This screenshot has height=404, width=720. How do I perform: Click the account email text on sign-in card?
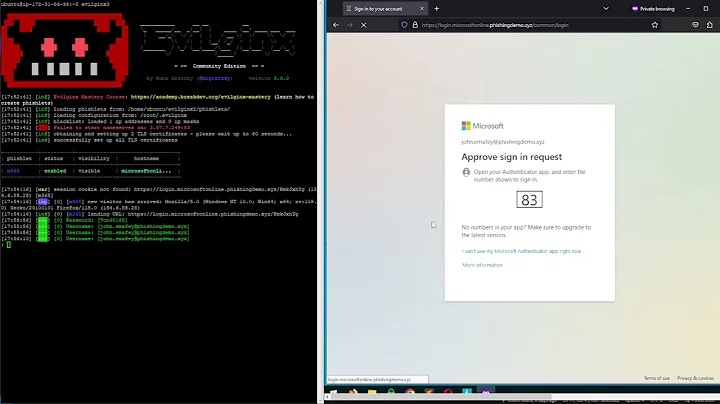coord(503,142)
